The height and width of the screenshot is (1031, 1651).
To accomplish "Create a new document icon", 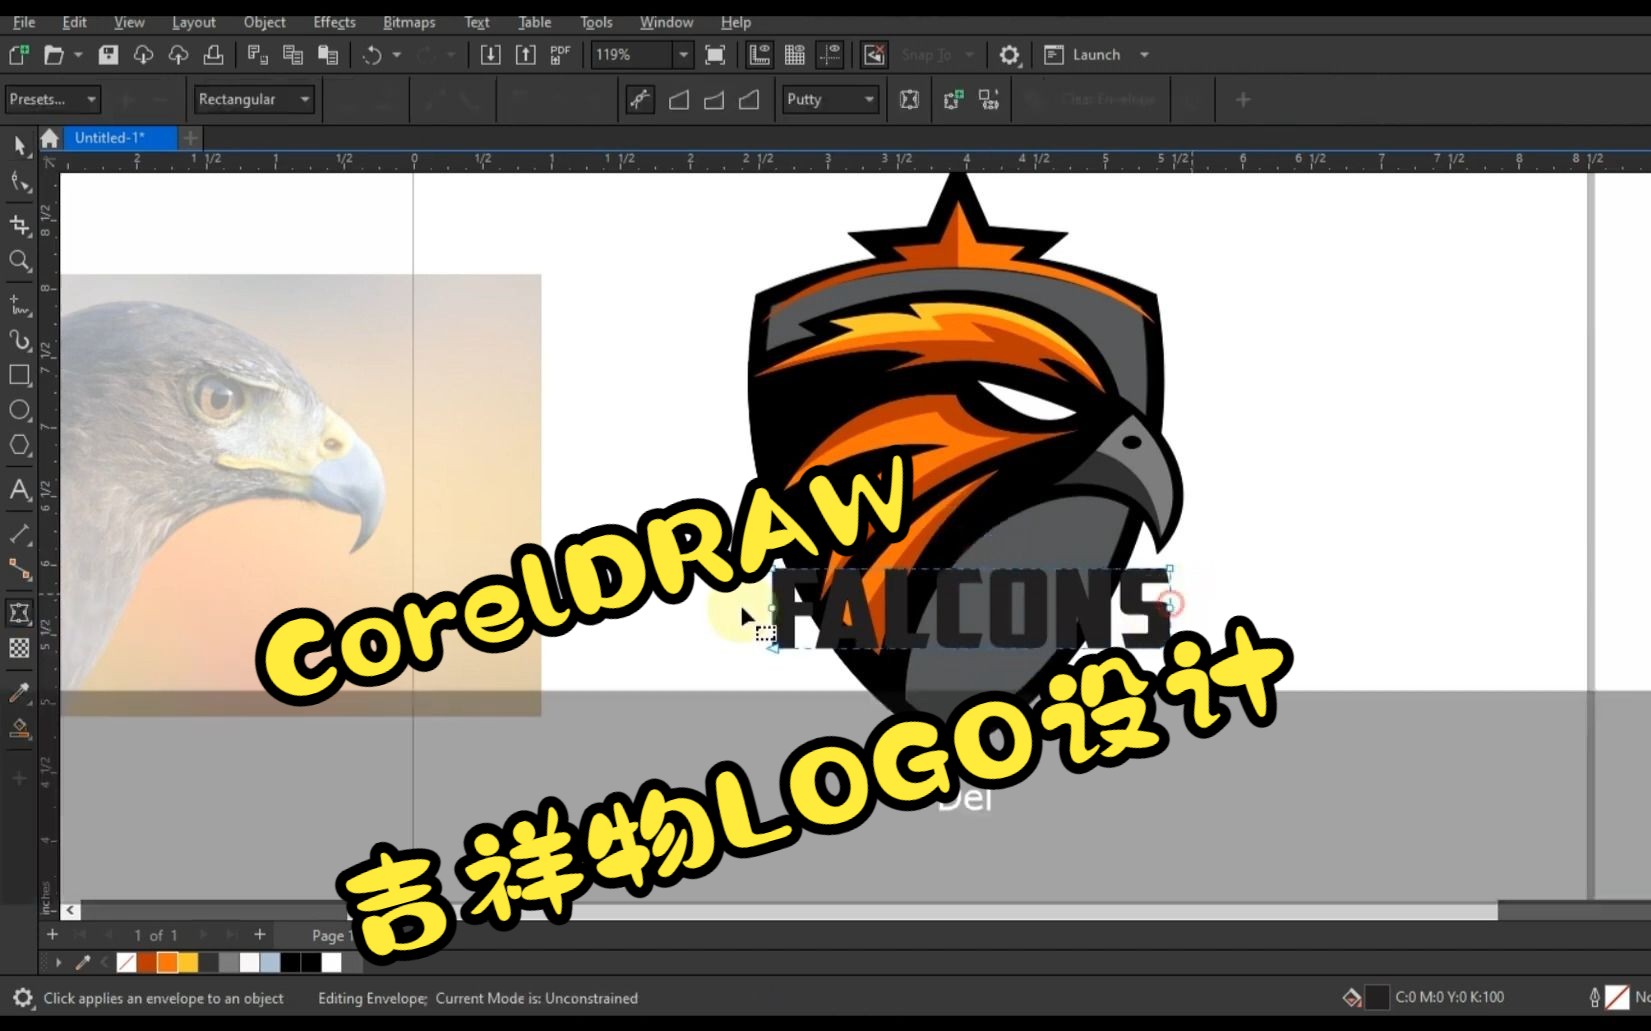I will click(x=18, y=55).
